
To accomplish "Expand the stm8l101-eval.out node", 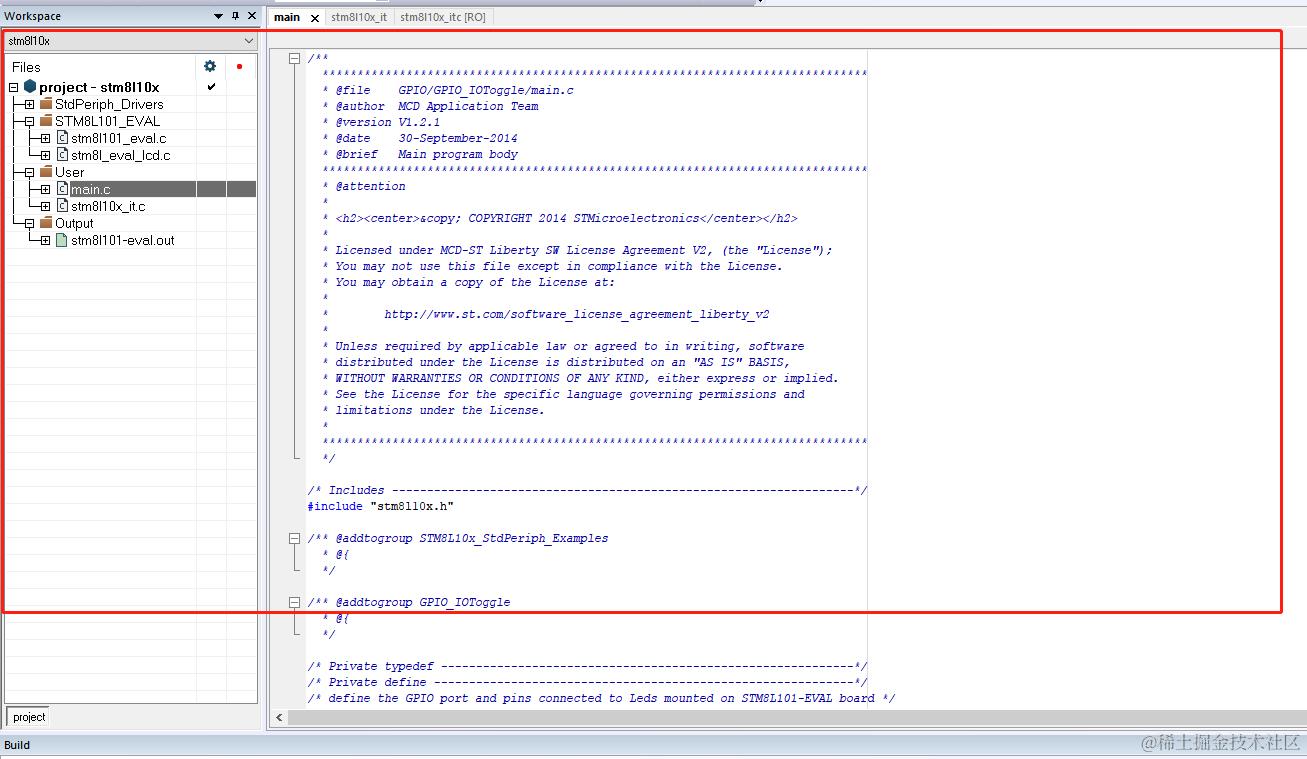I will 45,241.
